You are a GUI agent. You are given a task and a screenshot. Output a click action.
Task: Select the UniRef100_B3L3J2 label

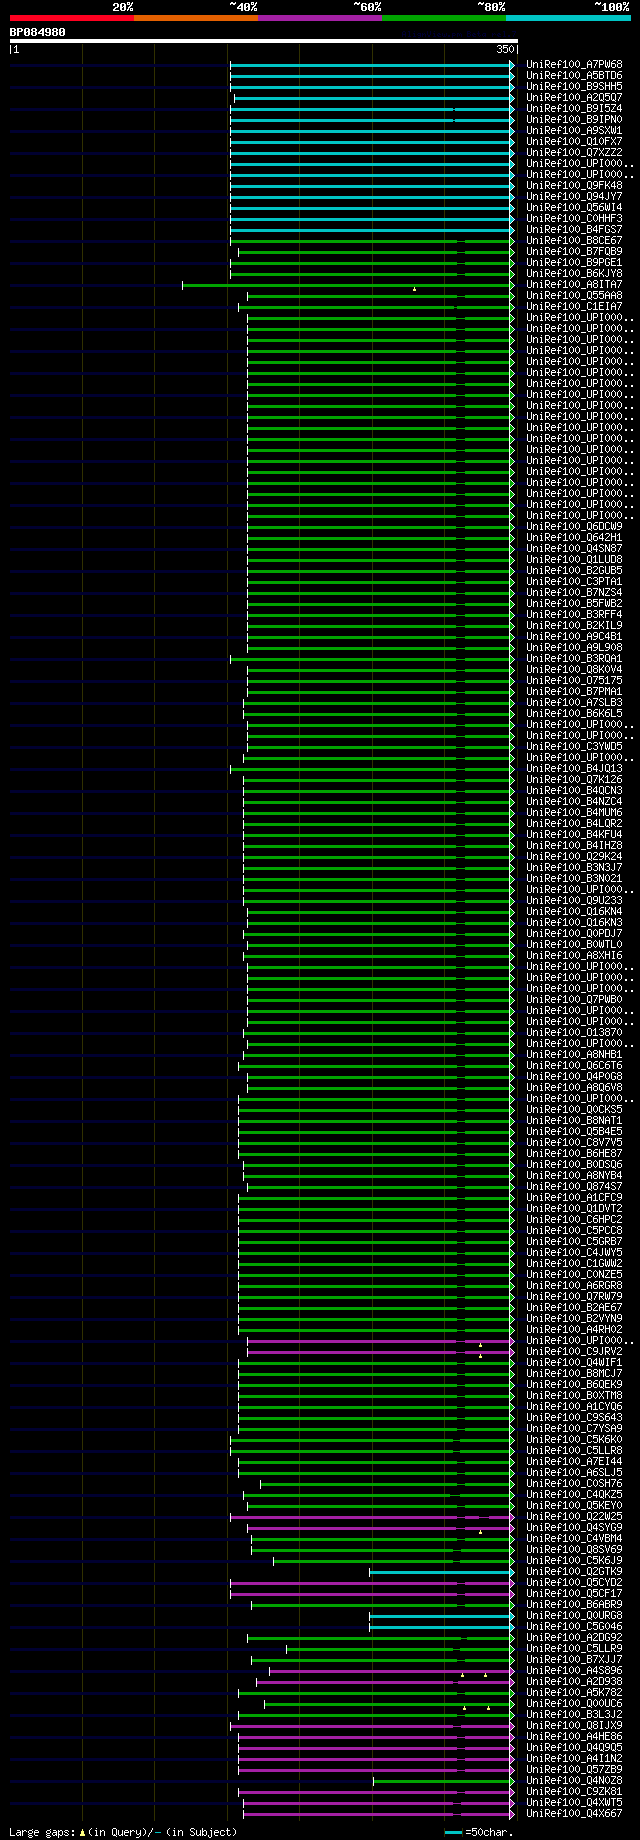click(x=574, y=1715)
